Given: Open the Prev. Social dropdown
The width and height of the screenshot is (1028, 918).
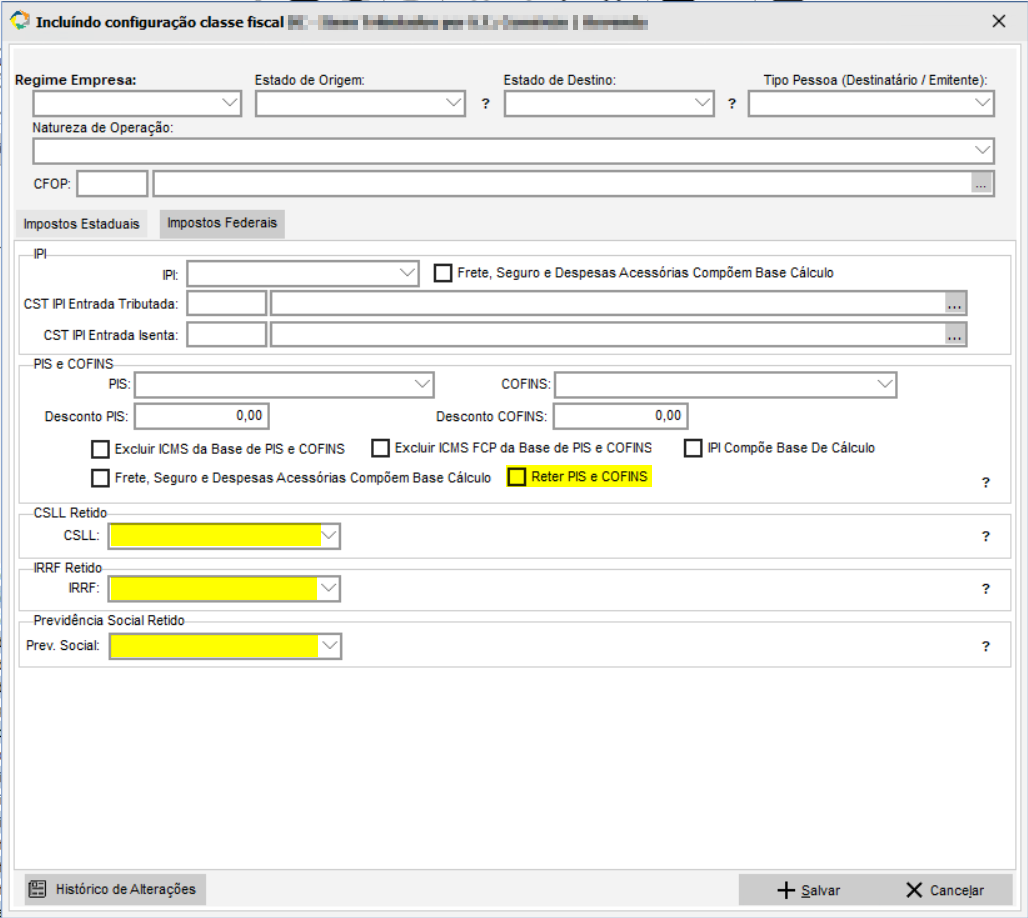Looking at the screenshot, I should (x=225, y=647).
